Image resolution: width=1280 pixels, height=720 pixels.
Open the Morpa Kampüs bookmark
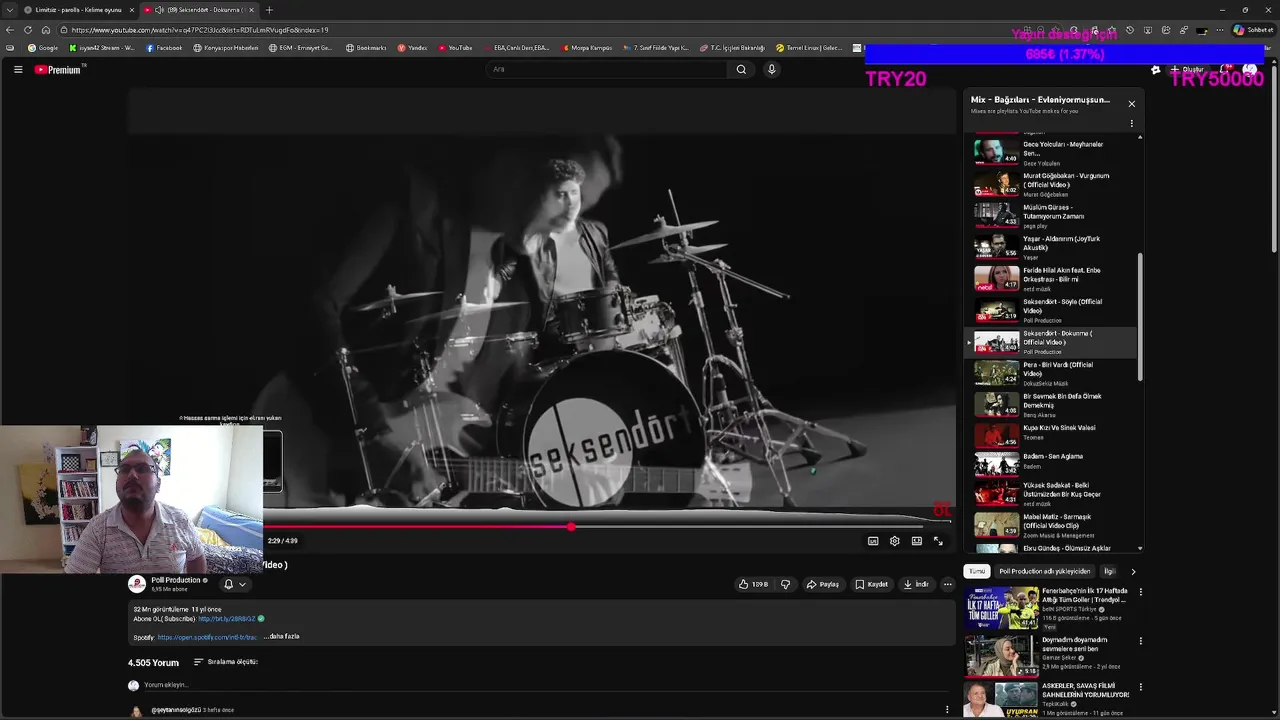click(x=587, y=48)
